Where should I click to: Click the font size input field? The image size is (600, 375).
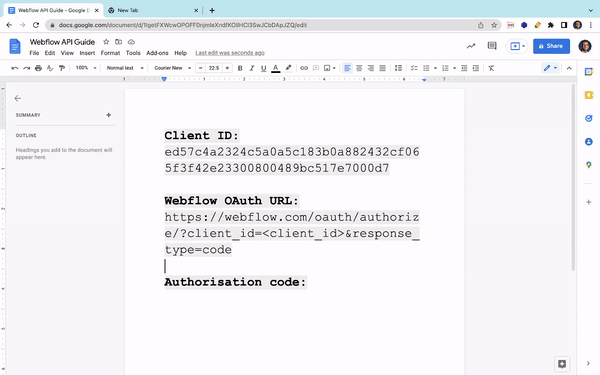tap(214, 68)
